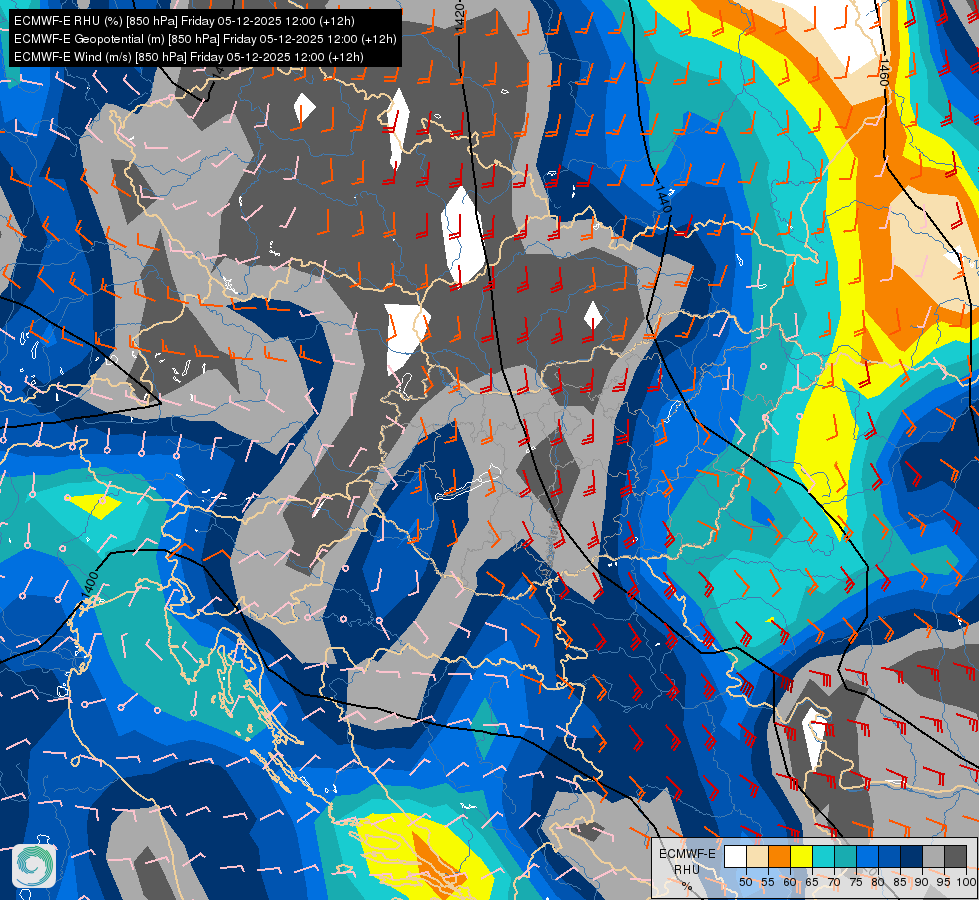Select the white below-50 legend swatch
The height and width of the screenshot is (900, 979).
(735, 856)
